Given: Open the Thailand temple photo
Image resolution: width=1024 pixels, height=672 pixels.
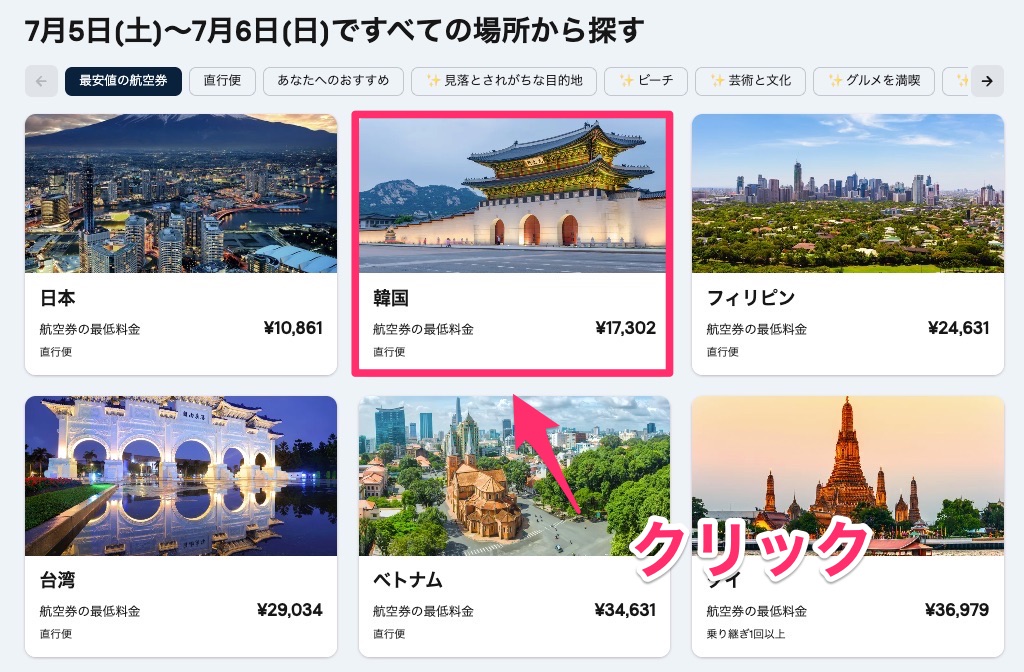Looking at the screenshot, I should coord(848,475).
